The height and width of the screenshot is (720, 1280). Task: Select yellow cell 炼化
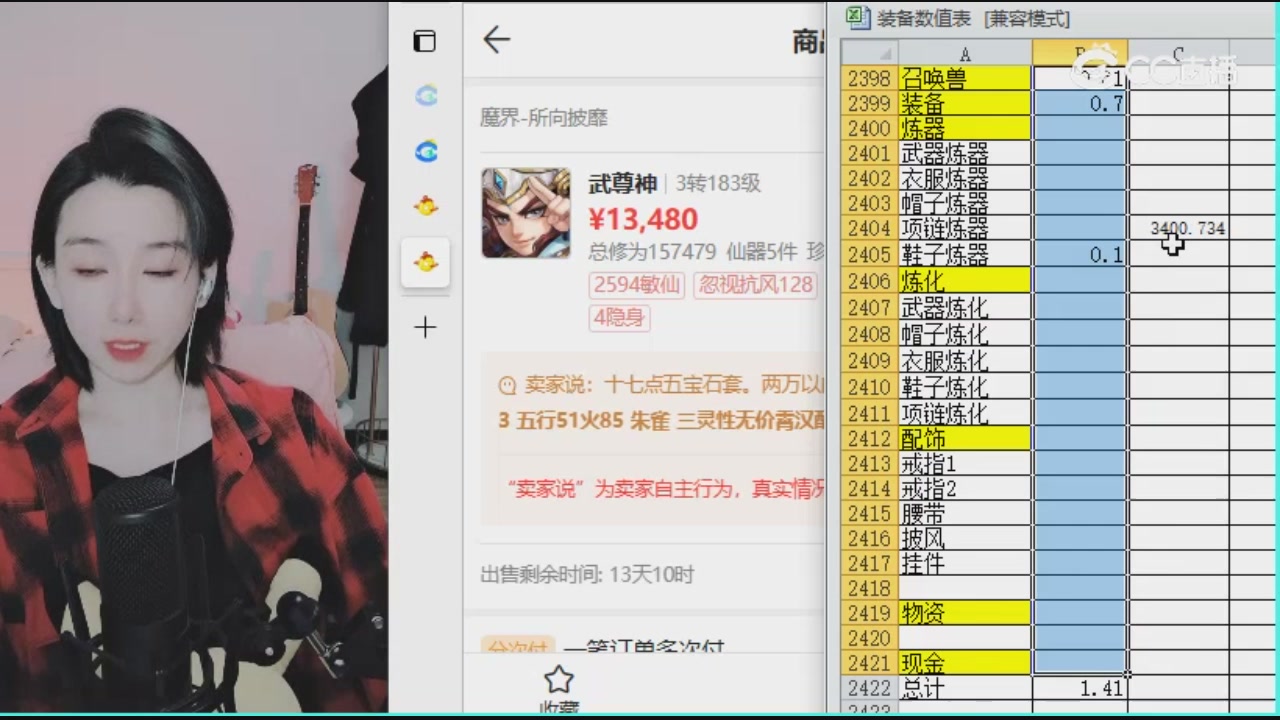click(x=965, y=281)
